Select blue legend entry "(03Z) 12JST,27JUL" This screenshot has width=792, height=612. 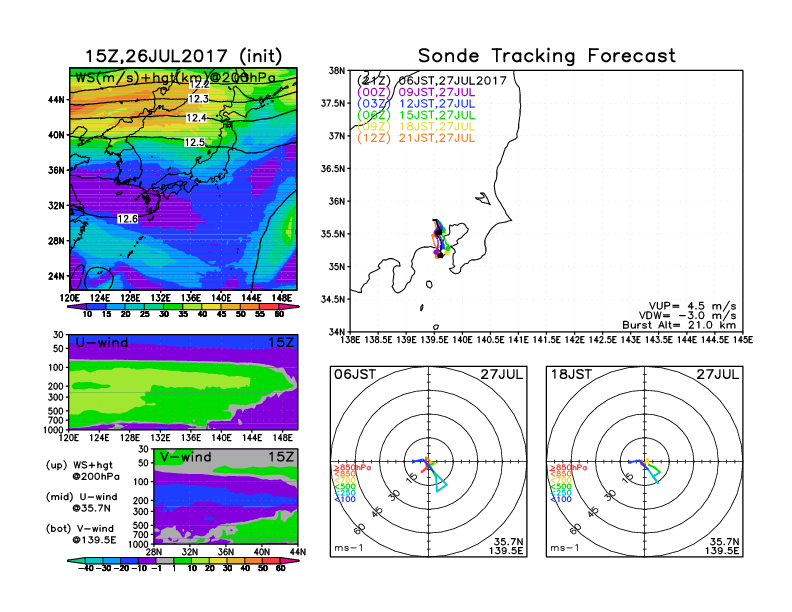coord(416,104)
